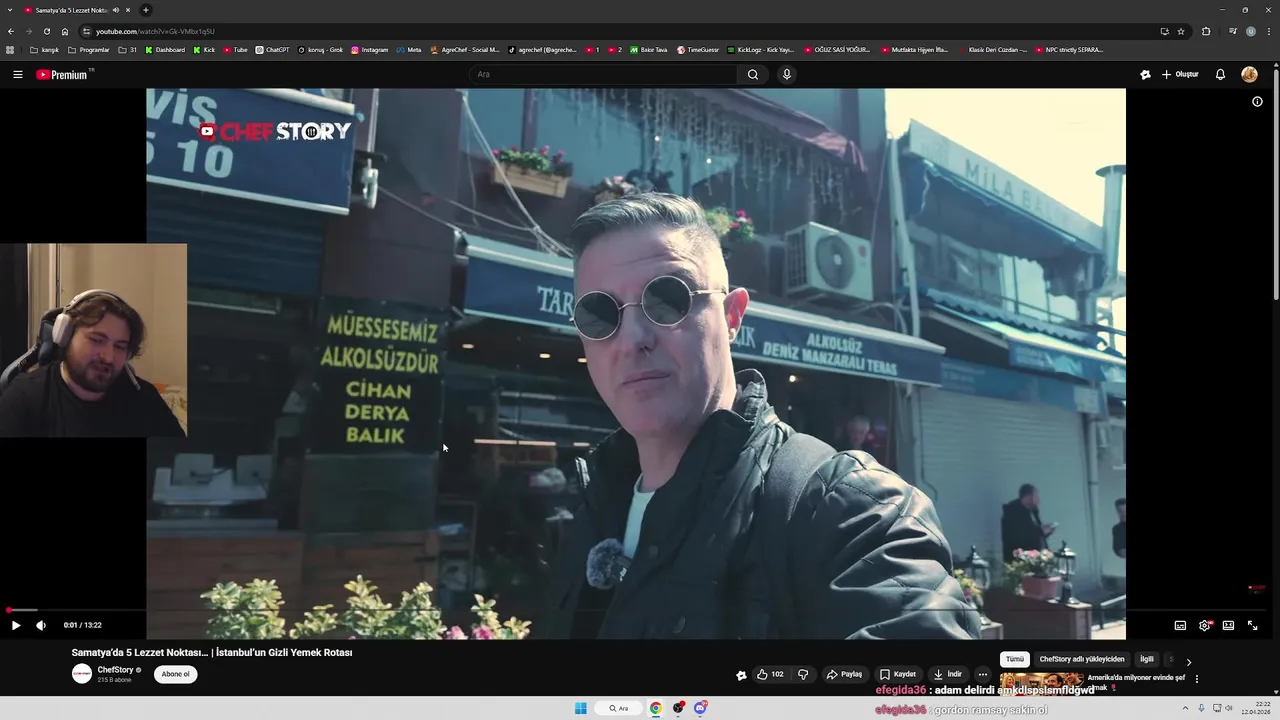Open the tab search dropdown
The height and width of the screenshot is (720, 1280).
pyautogui.click(x=9, y=10)
